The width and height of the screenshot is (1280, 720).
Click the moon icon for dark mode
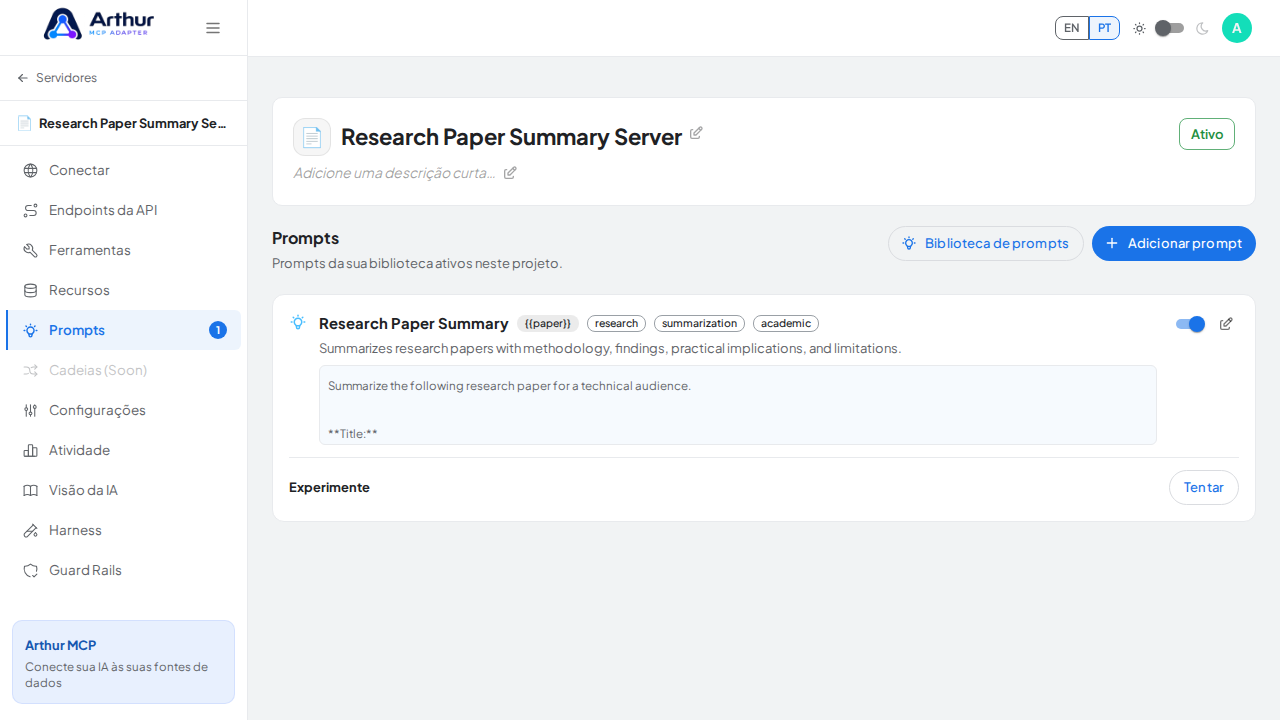click(x=1202, y=28)
